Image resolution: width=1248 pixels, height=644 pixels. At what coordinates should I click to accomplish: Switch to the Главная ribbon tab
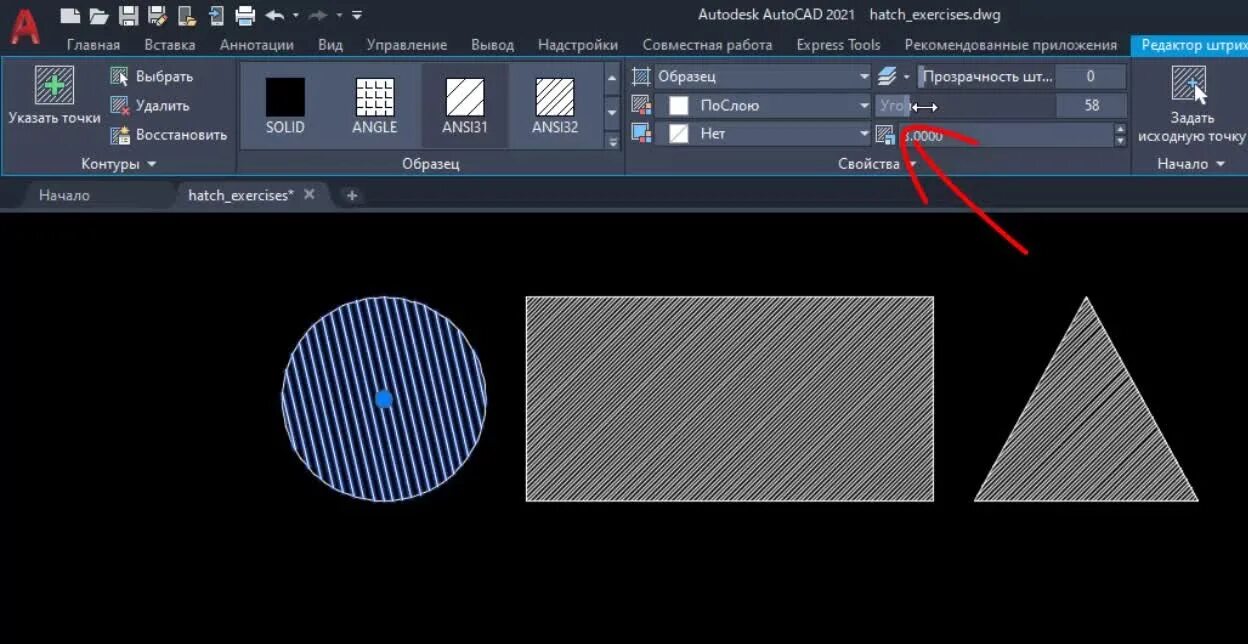point(93,45)
